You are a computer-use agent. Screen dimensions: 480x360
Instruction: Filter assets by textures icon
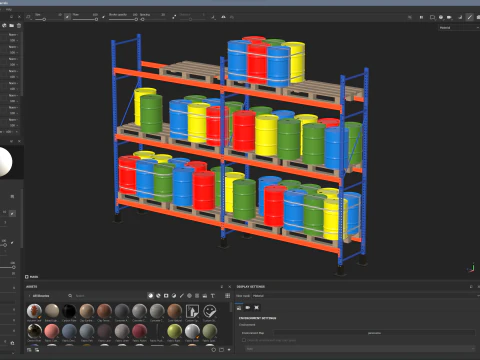click(x=197, y=296)
